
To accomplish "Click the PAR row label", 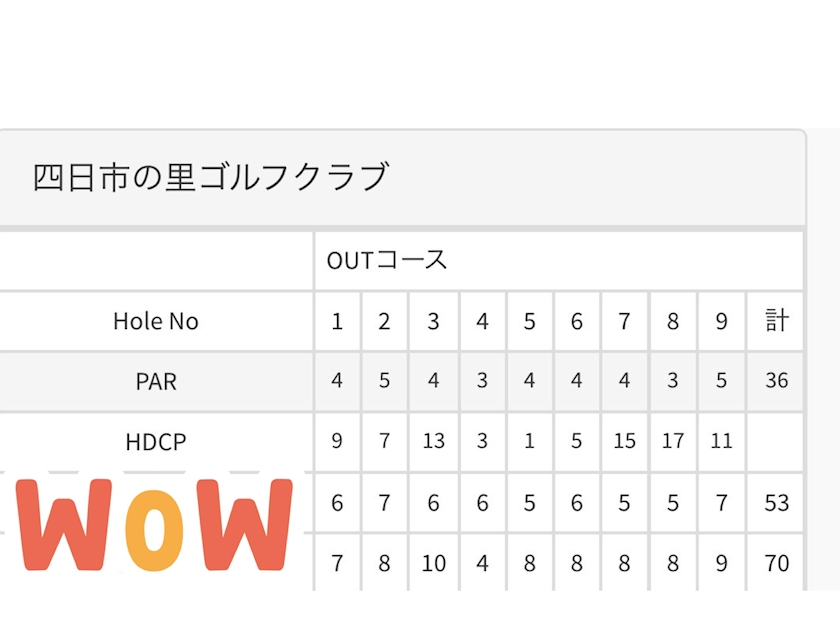I will point(156,381).
